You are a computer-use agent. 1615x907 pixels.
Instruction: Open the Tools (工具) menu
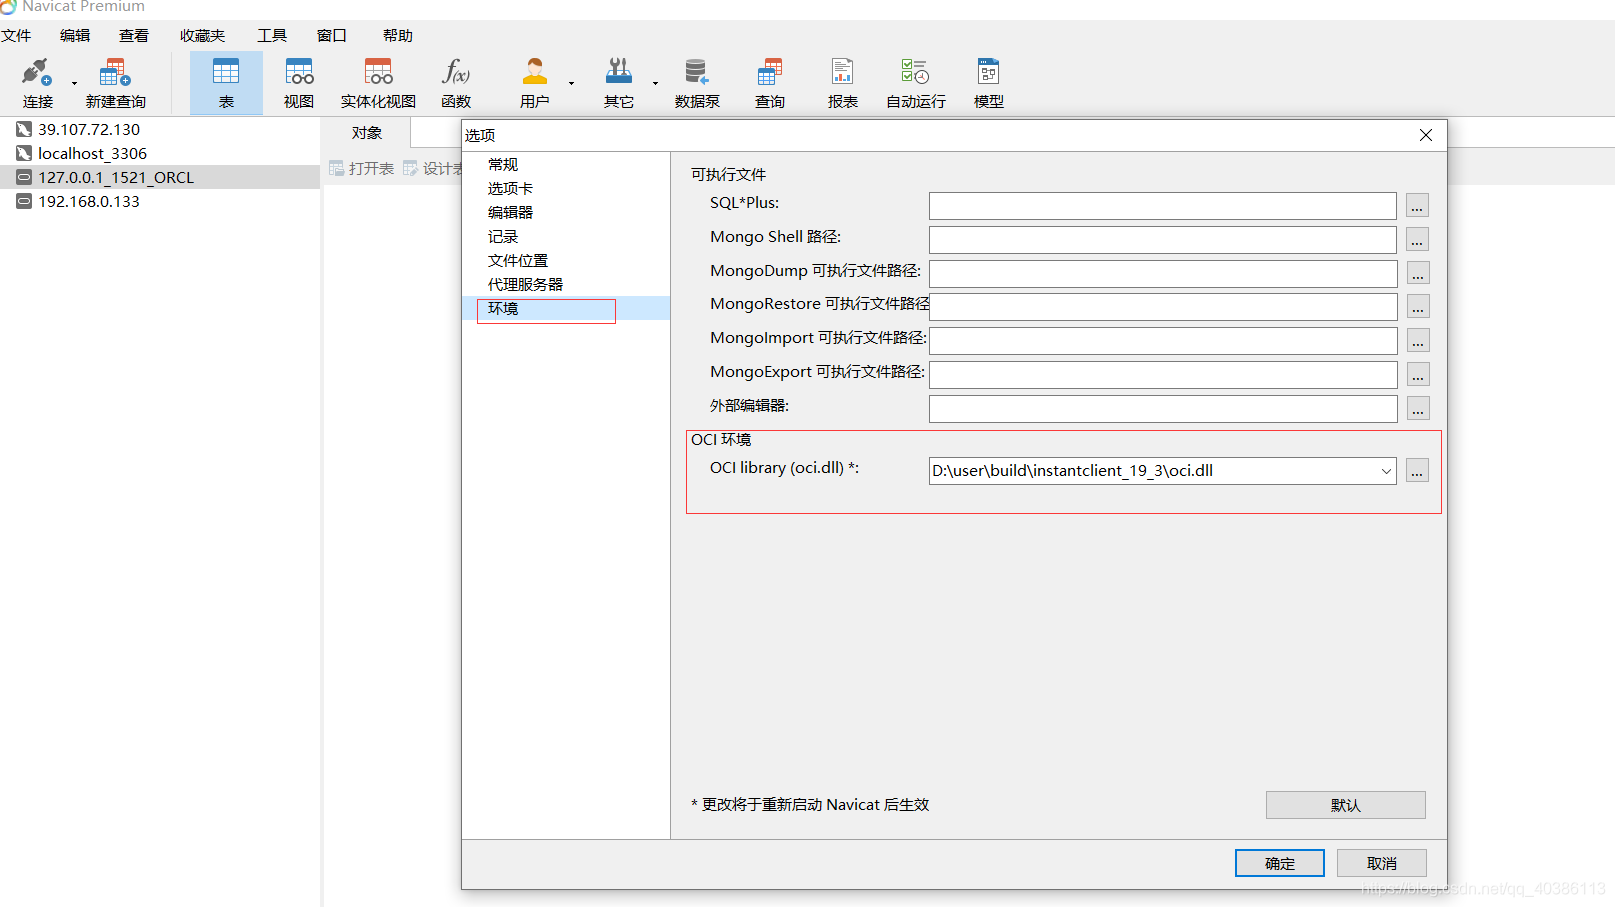click(272, 36)
